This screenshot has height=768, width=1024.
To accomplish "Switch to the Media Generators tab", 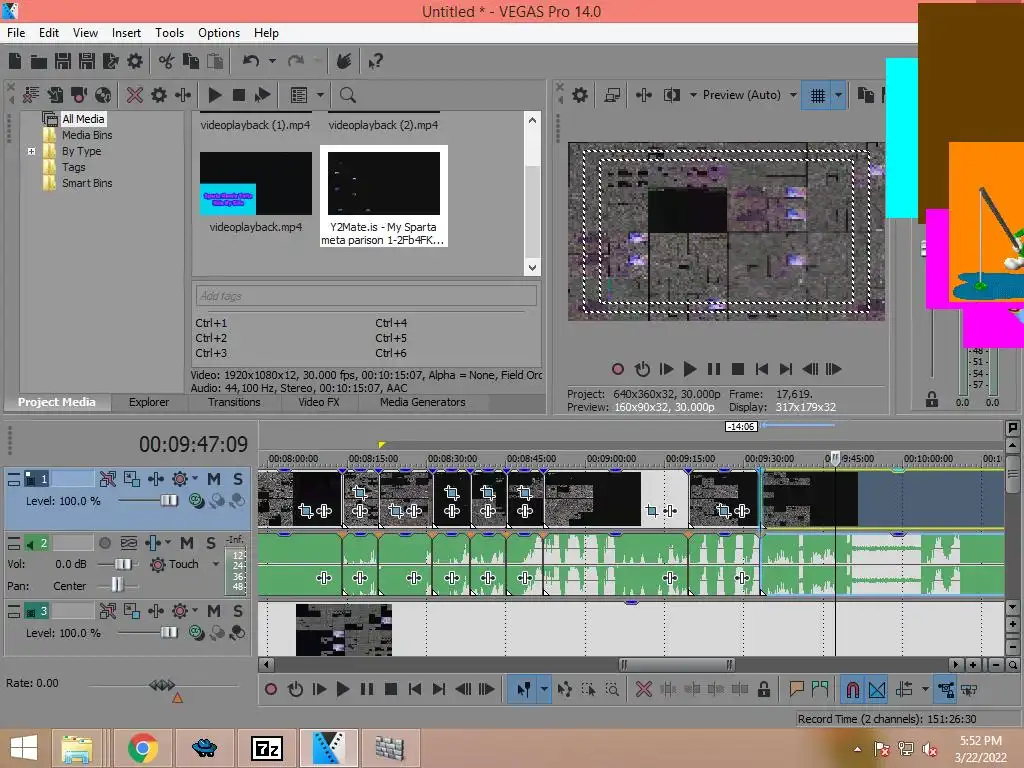I will (x=423, y=402).
